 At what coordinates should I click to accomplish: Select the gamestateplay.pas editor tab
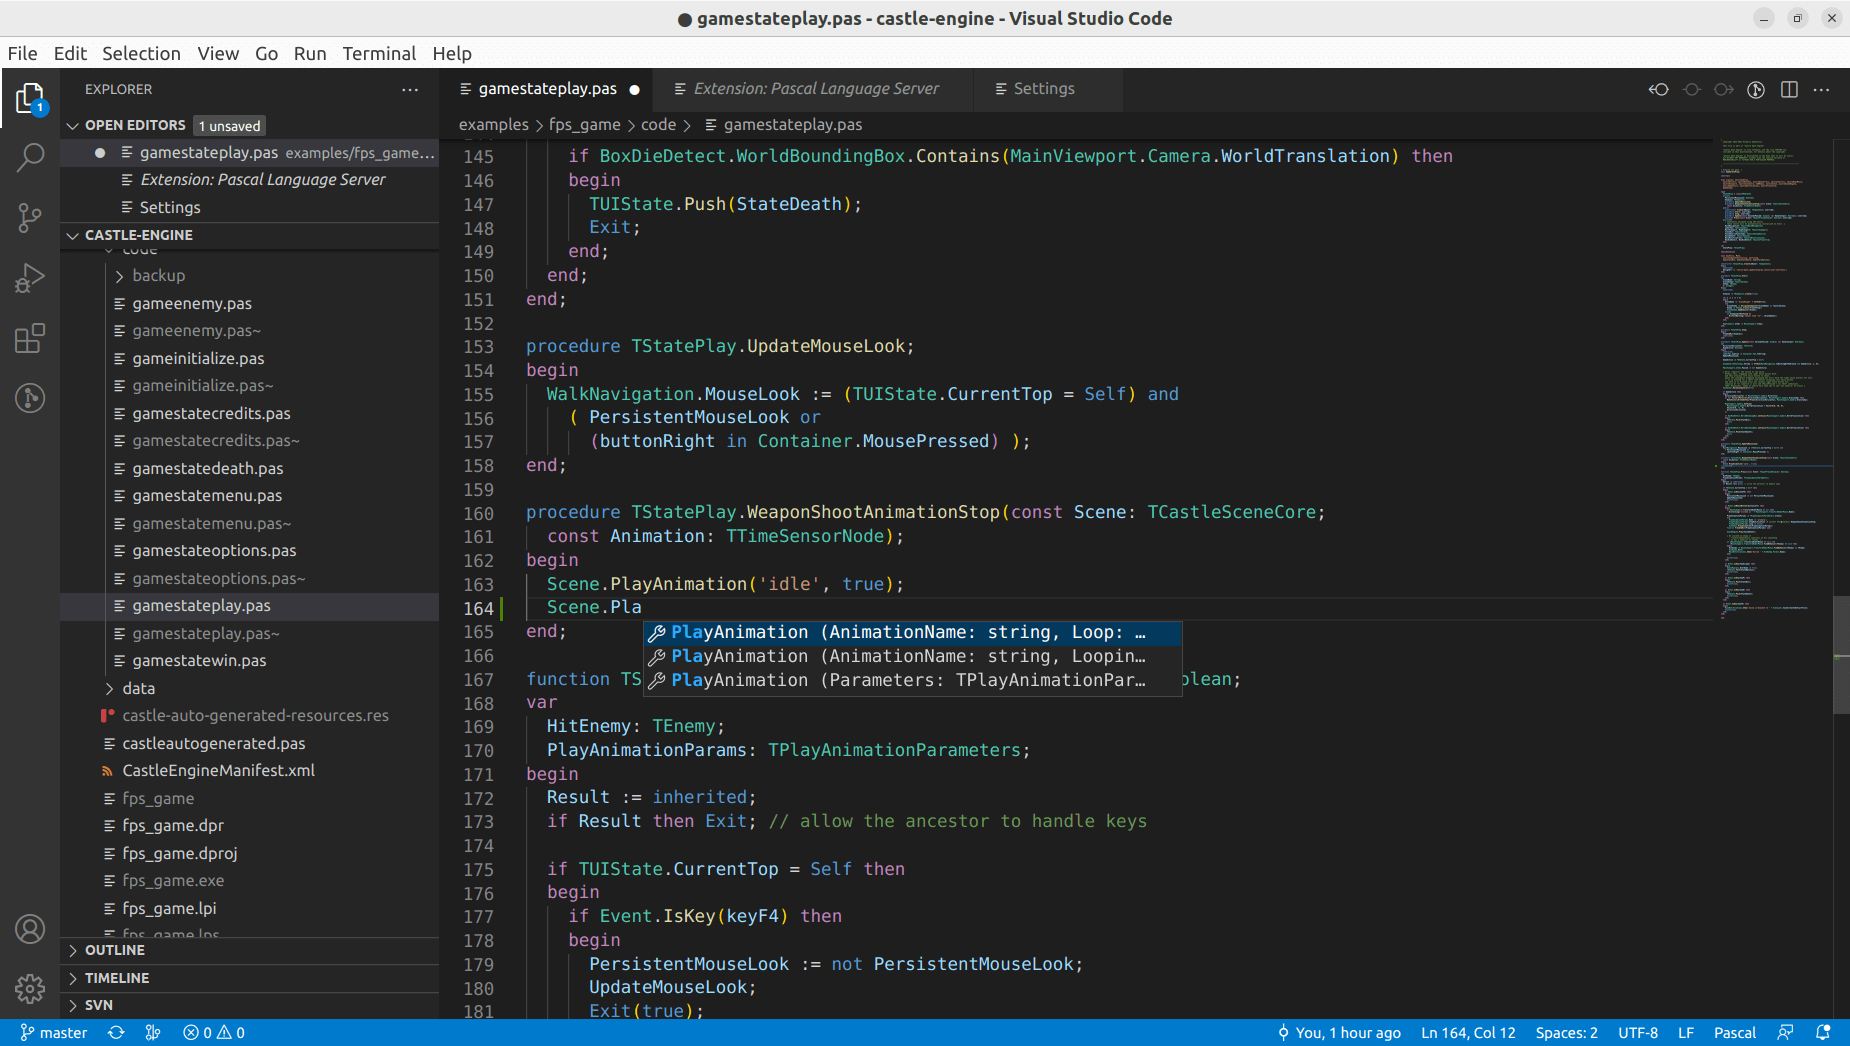547,89
